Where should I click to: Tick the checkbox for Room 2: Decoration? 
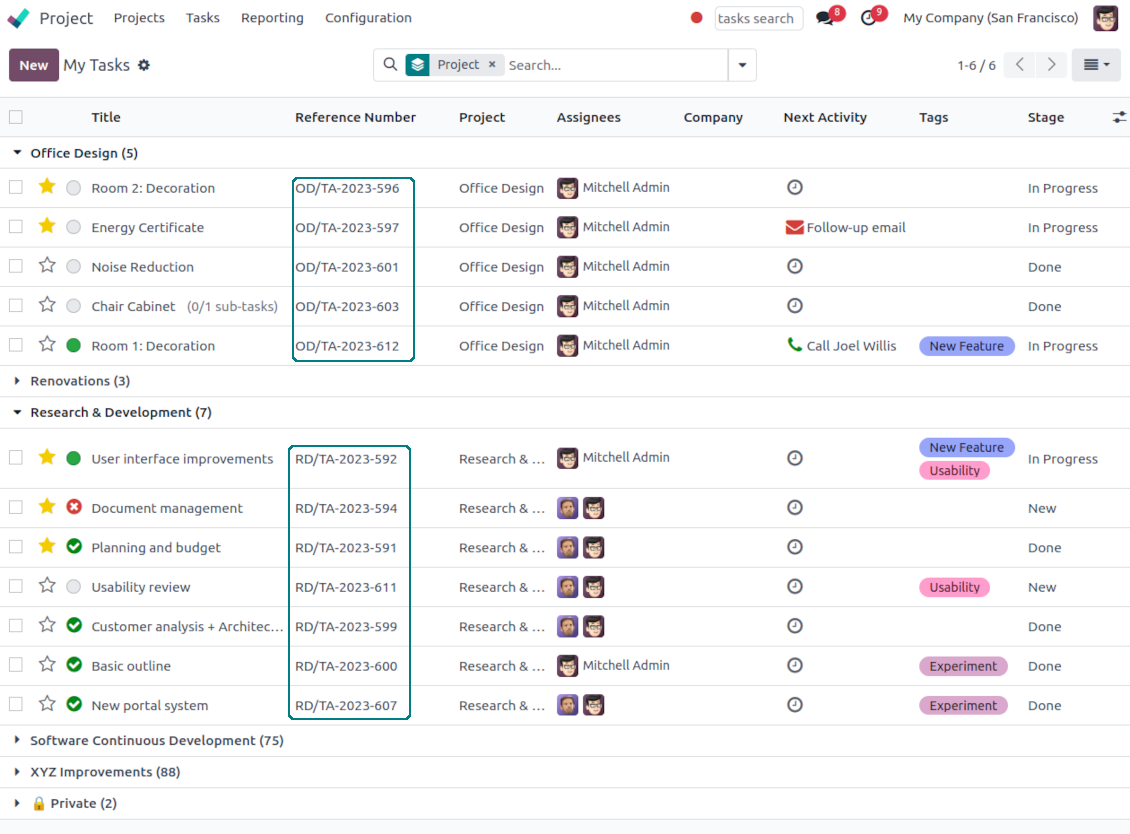pyautogui.click(x=16, y=188)
